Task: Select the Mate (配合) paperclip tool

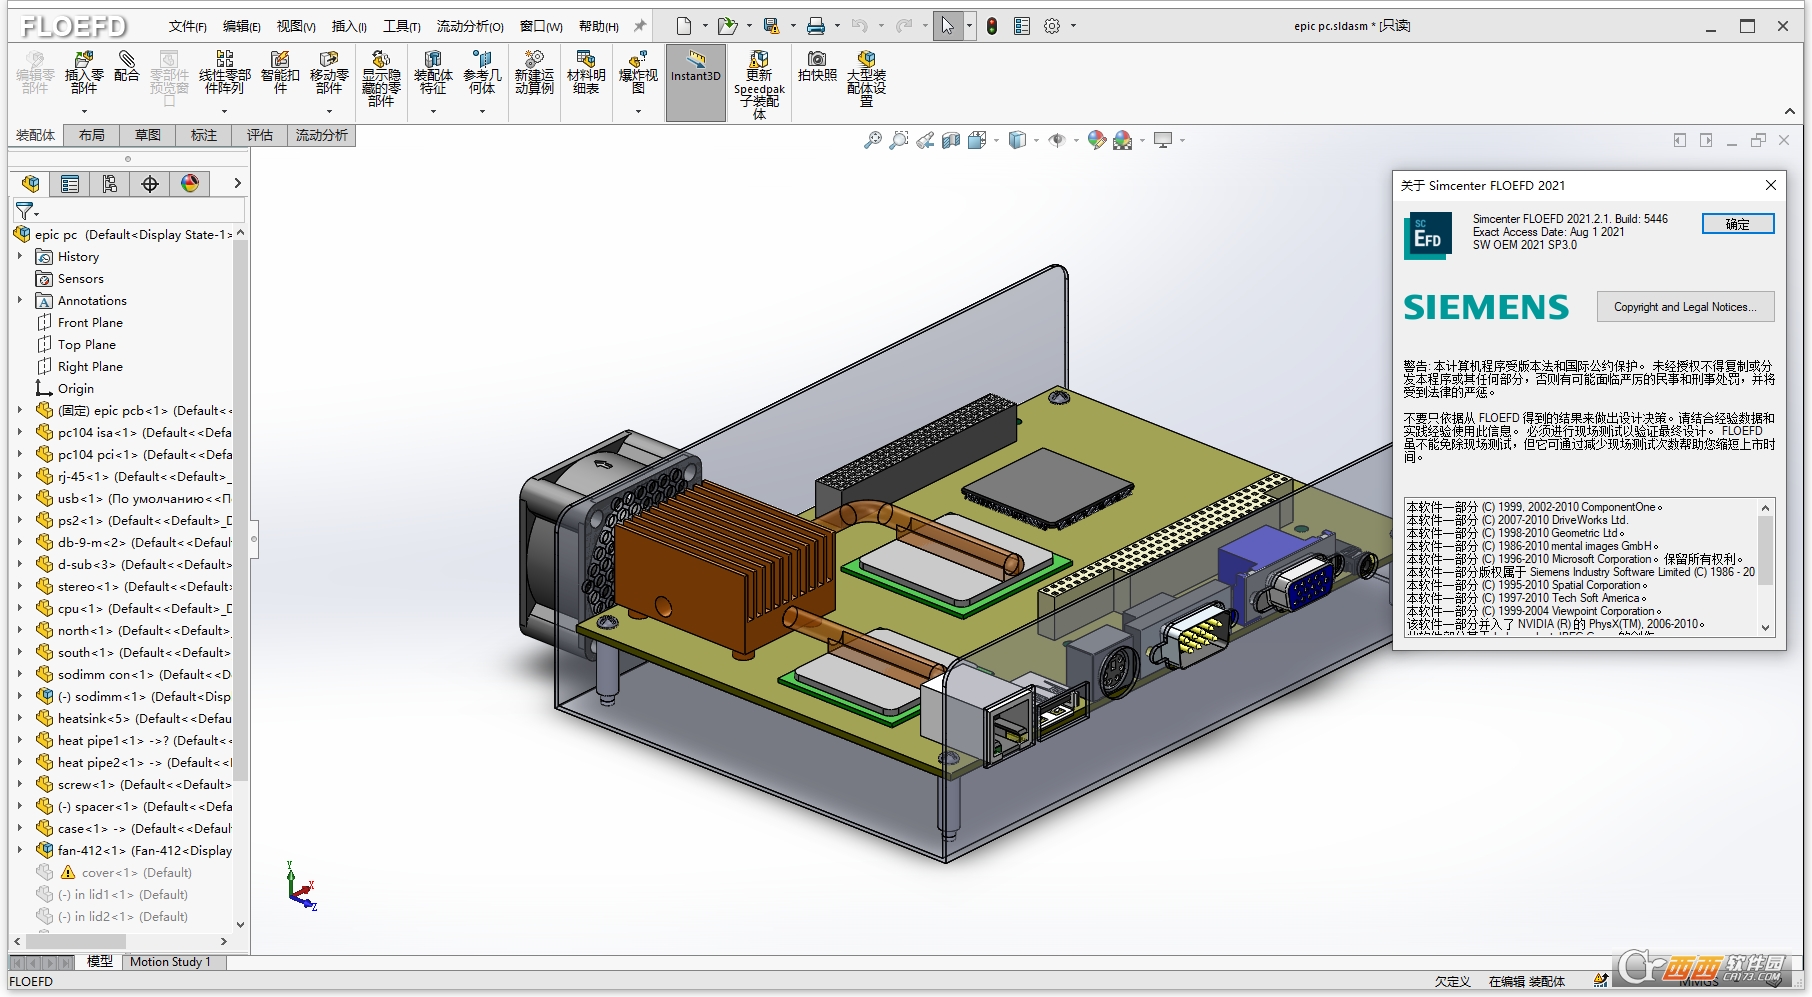Action: coord(126,66)
